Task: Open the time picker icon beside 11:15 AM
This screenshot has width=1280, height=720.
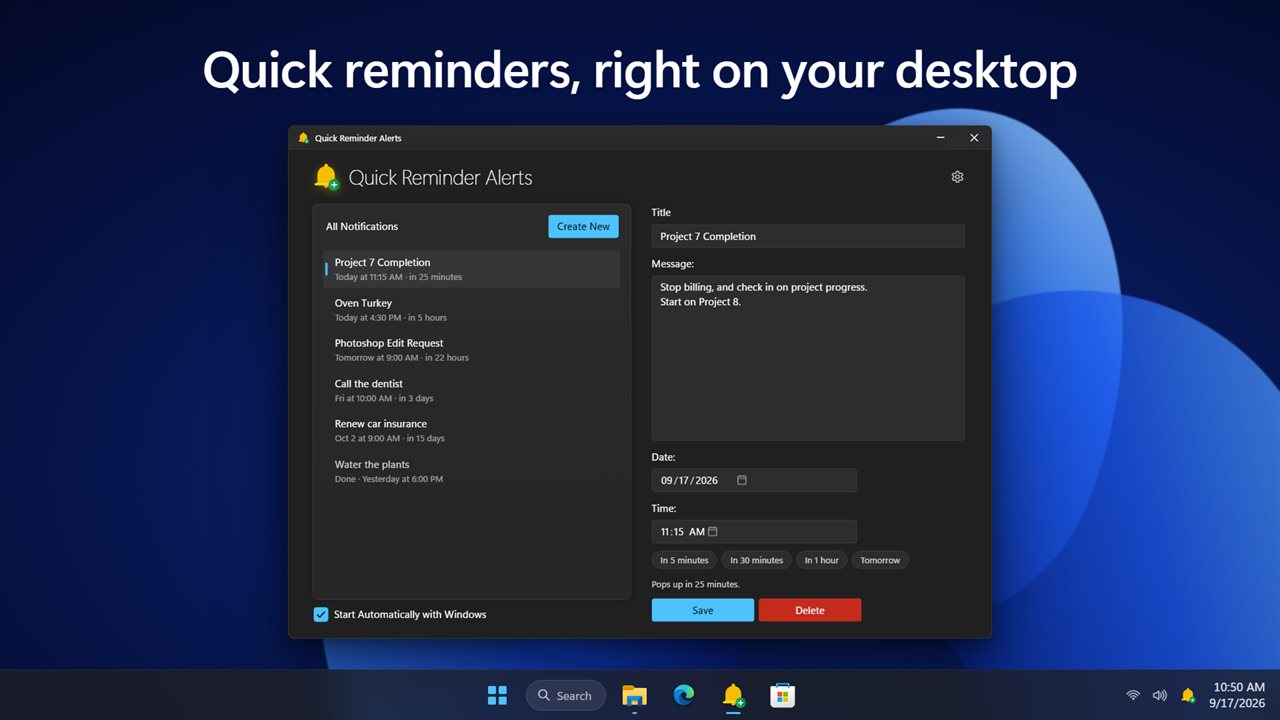Action: [x=713, y=531]
